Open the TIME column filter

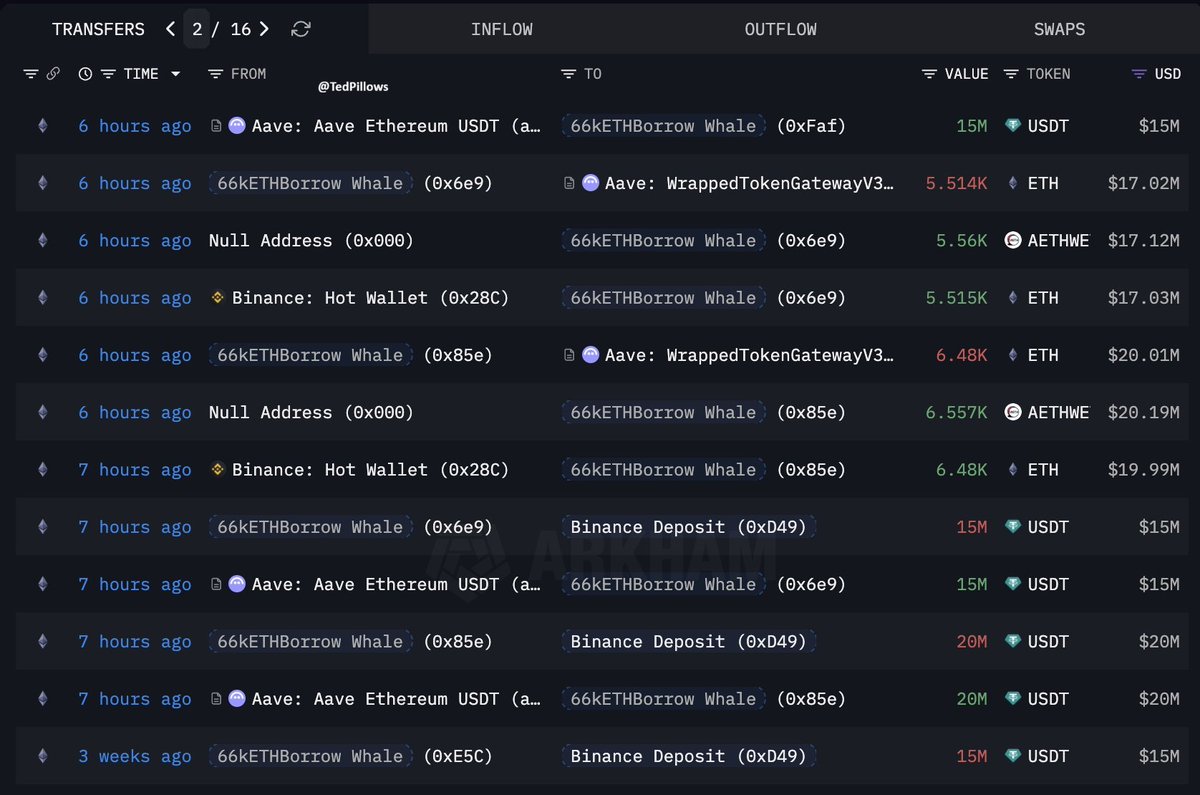pos(108,74)
